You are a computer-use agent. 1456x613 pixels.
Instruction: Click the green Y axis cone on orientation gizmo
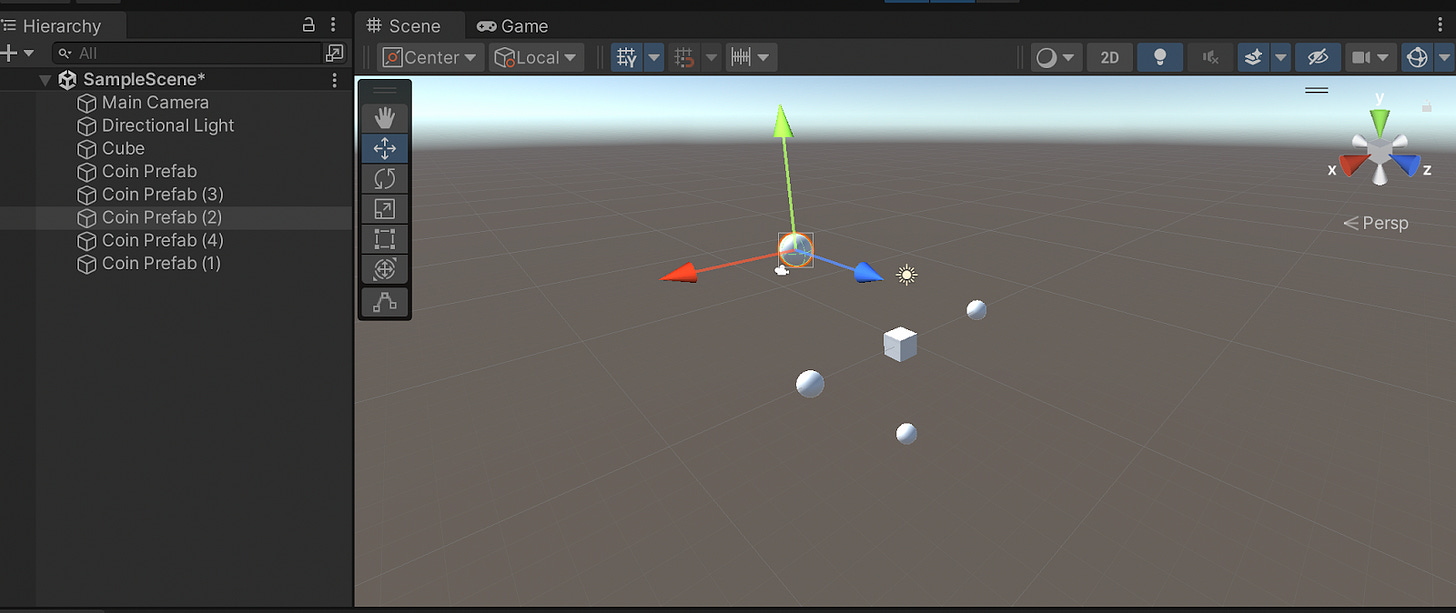(1380, 122)
